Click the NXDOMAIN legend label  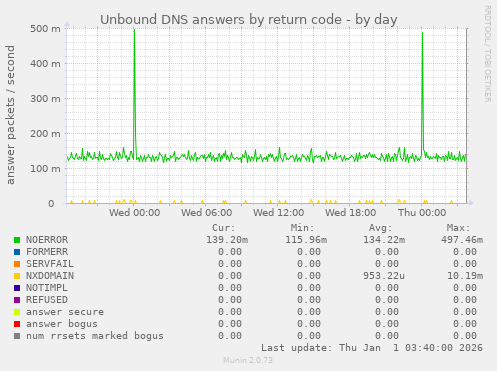(50, 276)
